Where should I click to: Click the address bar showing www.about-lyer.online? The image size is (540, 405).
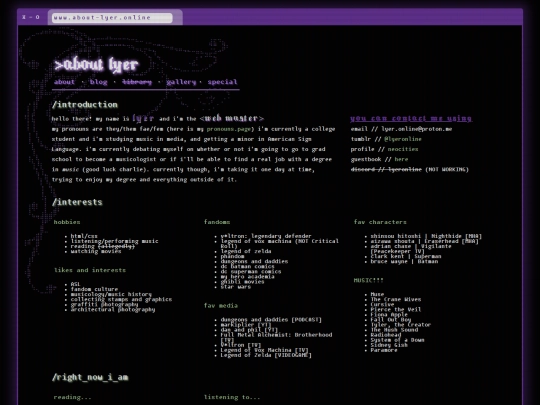(112, 18)
